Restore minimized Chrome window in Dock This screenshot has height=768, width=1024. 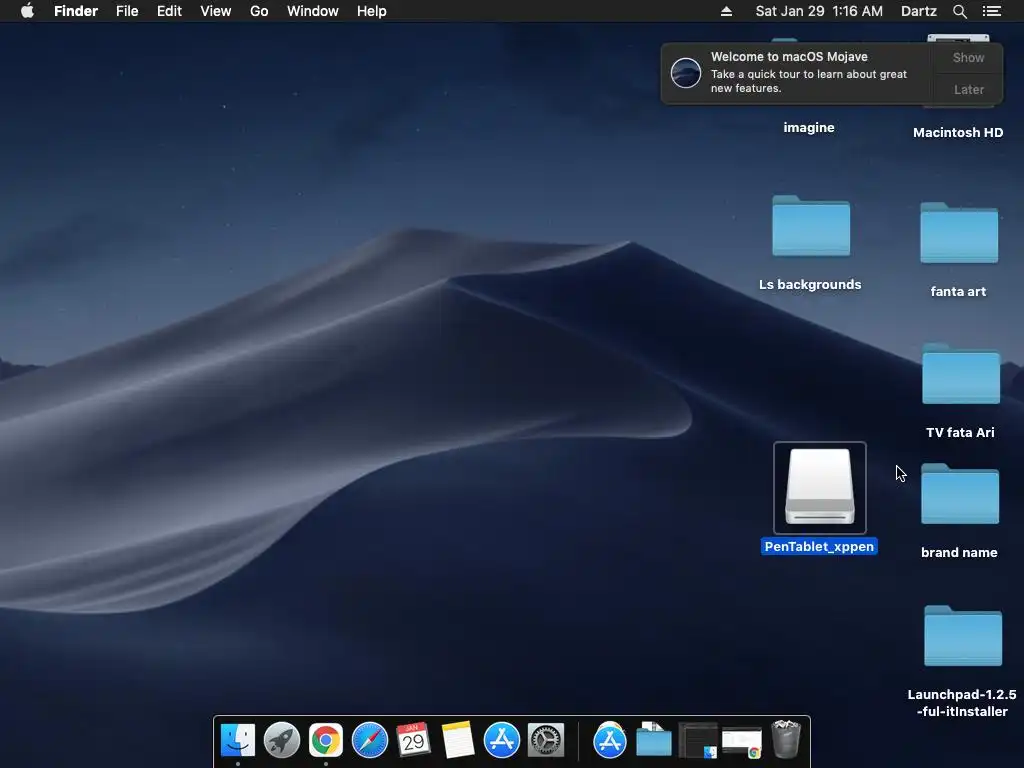click(x=741, y=743)
